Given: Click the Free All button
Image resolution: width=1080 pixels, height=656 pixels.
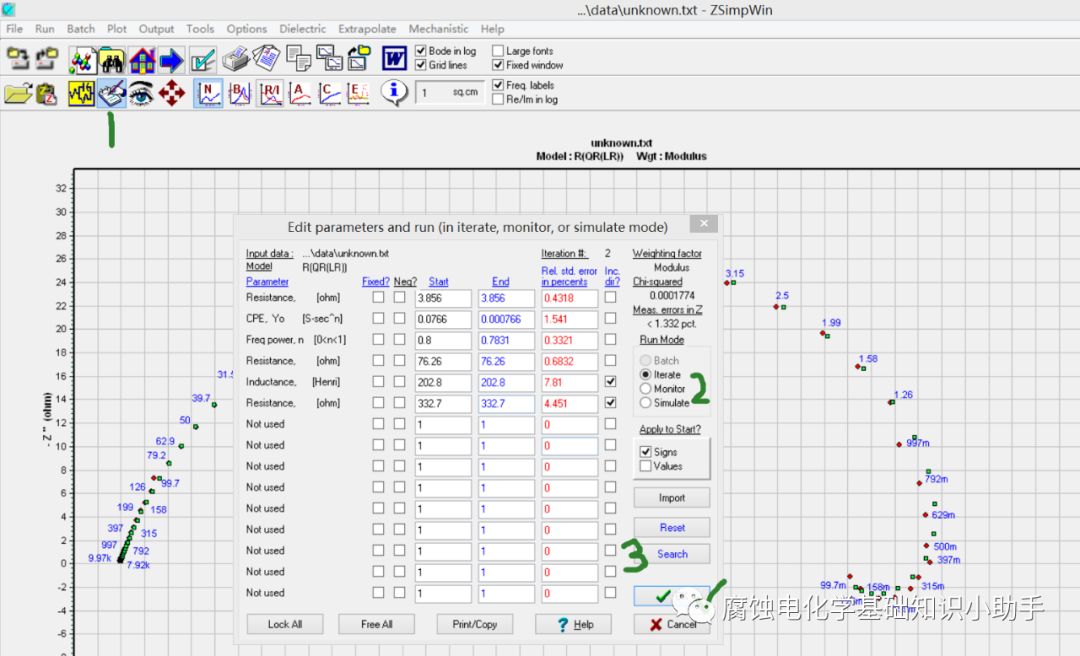Looking at the screenshot, I should click(x=376, y=624).
